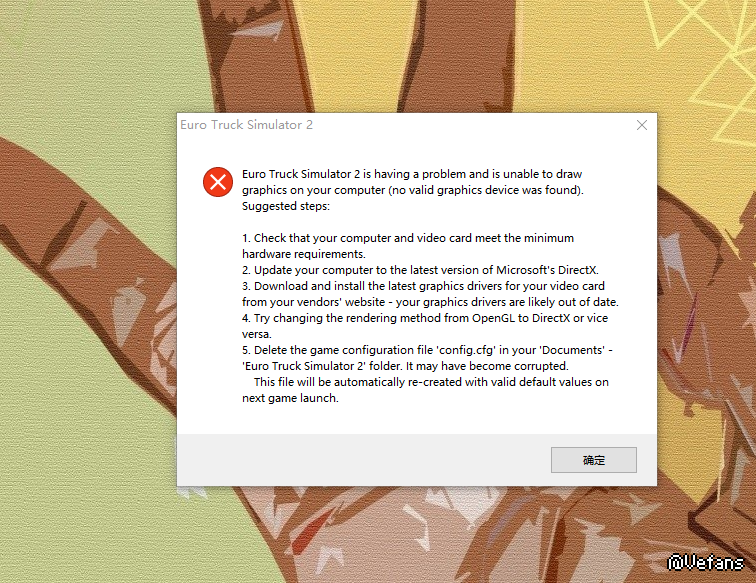Click the word 'versa.' in the message

[256, 334]
